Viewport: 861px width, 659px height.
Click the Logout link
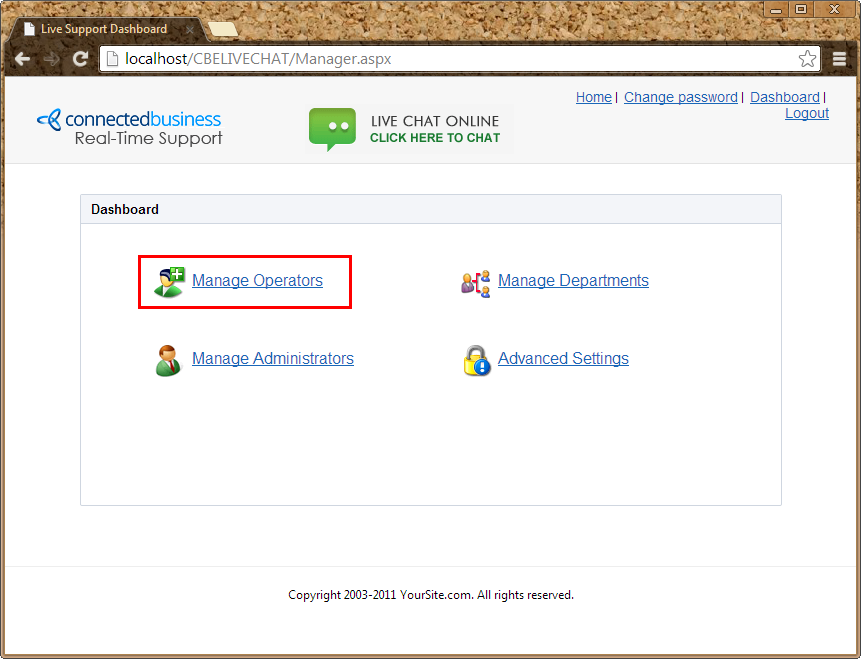tap(807, 113)
